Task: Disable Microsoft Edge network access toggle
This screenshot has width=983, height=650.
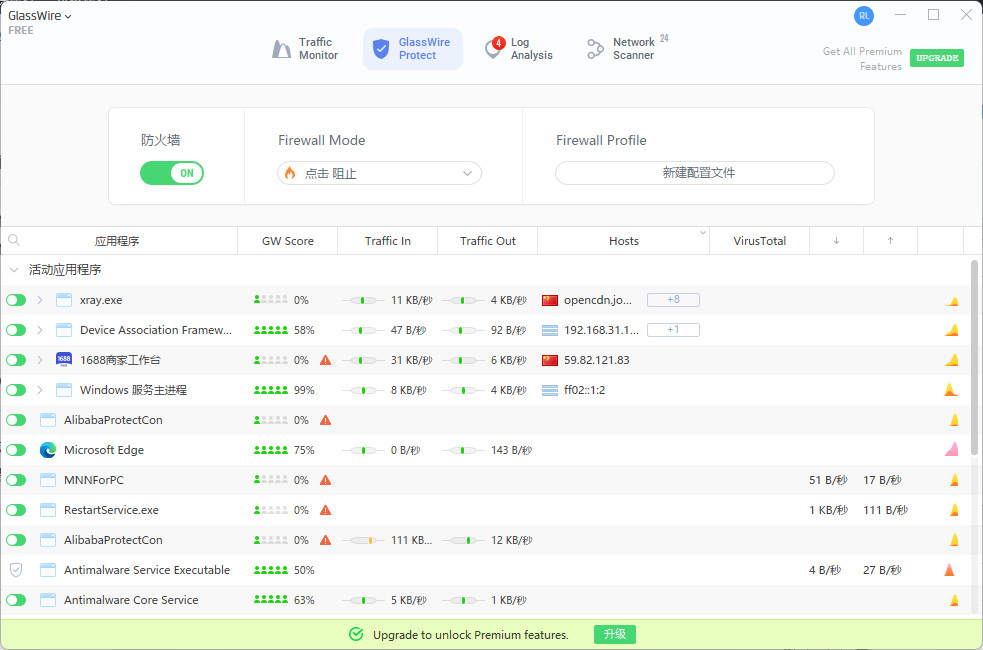Action: click(x=16, y=450)
